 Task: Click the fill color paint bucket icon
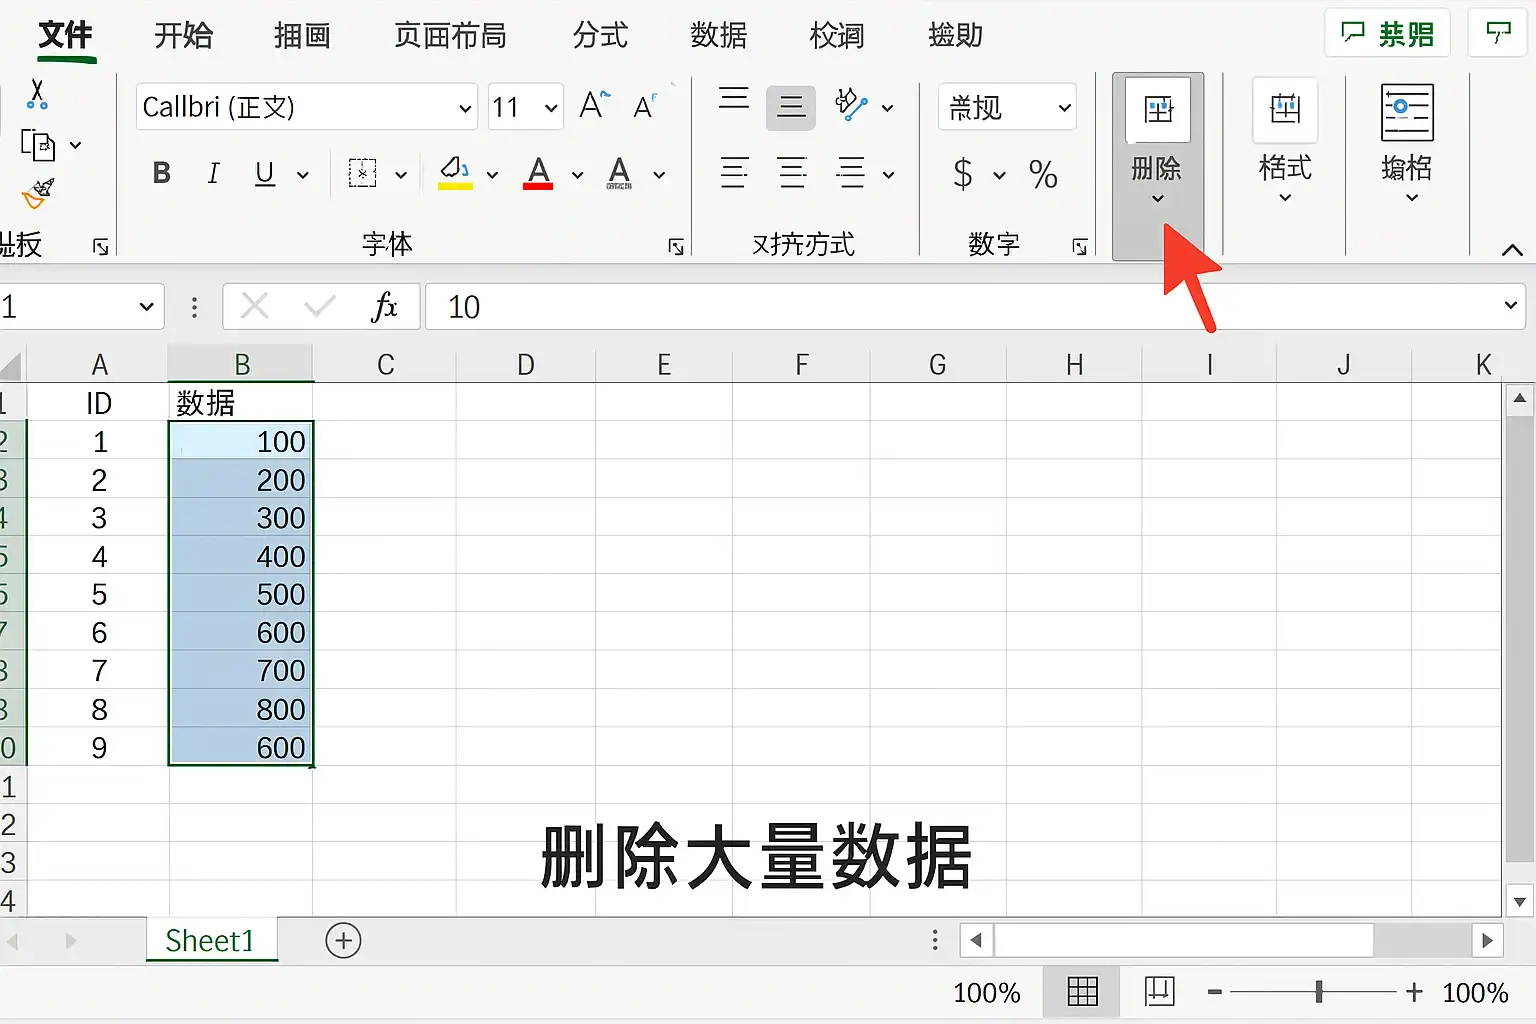[x=456, y=173]
